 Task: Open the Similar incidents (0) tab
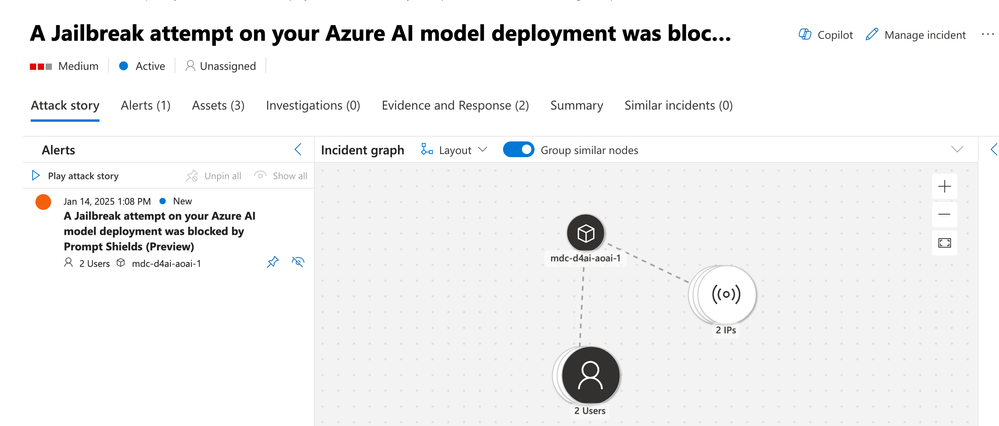678,106
